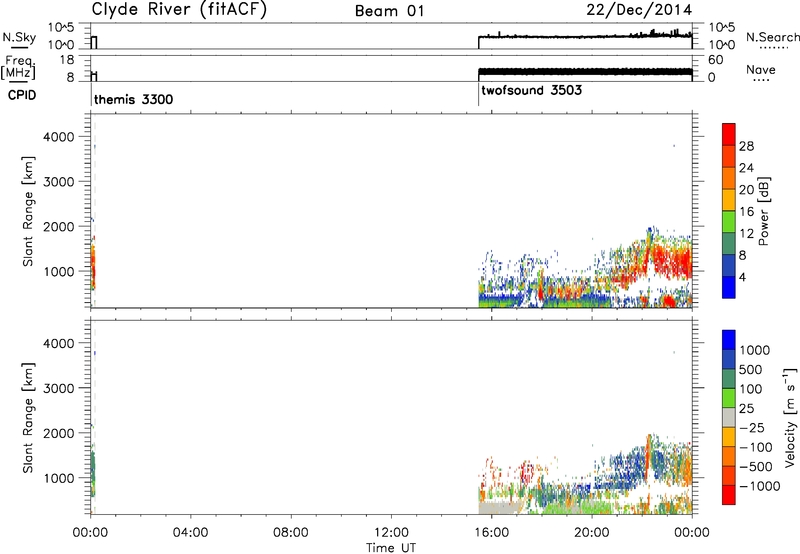Click the blue top of the Velocity color bar
This screenshot has width=800, height=554.
tap(729, 340)
